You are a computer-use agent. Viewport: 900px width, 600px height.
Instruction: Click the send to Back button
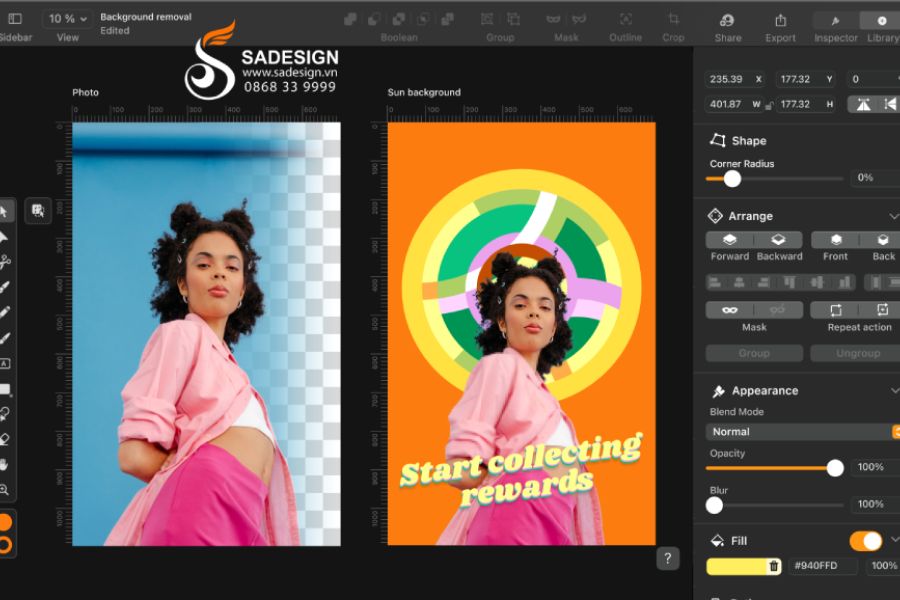pos(883,240)
